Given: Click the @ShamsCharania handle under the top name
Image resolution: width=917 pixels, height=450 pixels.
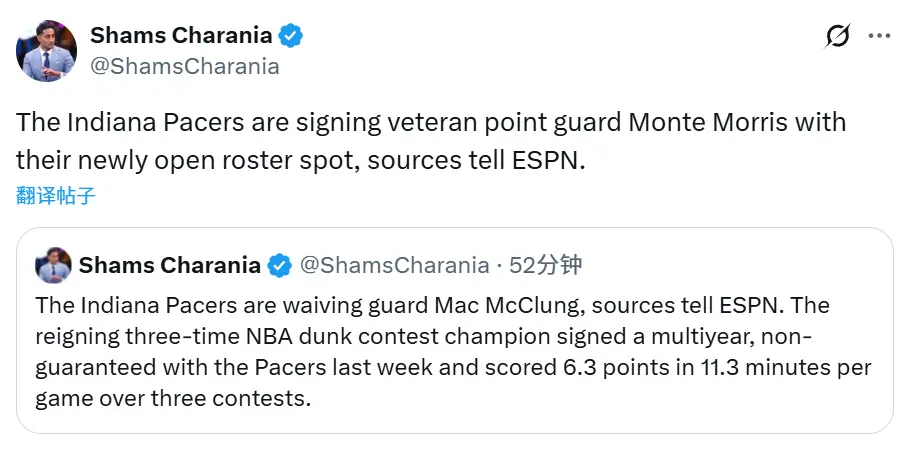Looking at the screenshot, I should click(185, 66).
